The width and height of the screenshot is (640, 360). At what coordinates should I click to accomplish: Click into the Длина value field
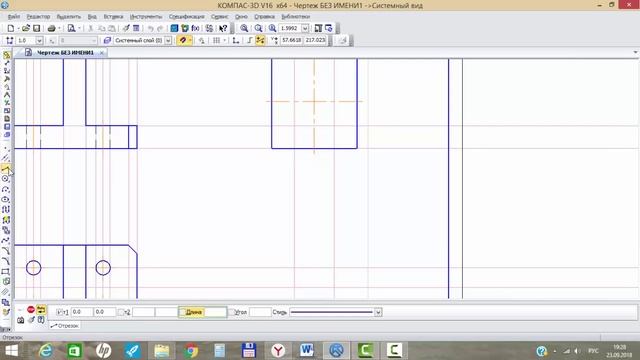coord(215,312)
